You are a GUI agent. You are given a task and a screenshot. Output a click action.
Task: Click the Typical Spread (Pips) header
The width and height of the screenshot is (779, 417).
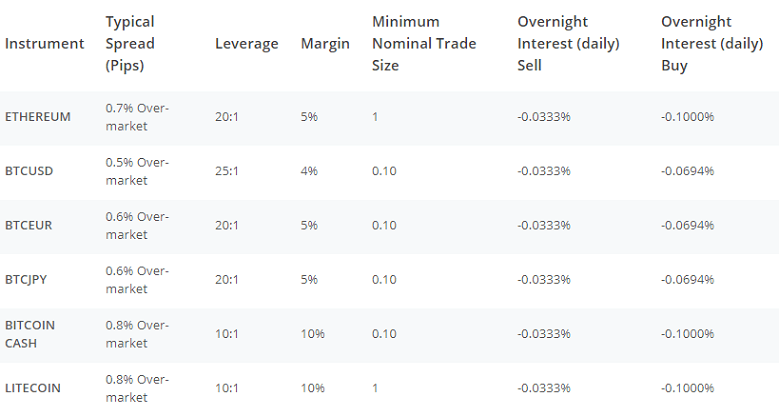[130, 43]
